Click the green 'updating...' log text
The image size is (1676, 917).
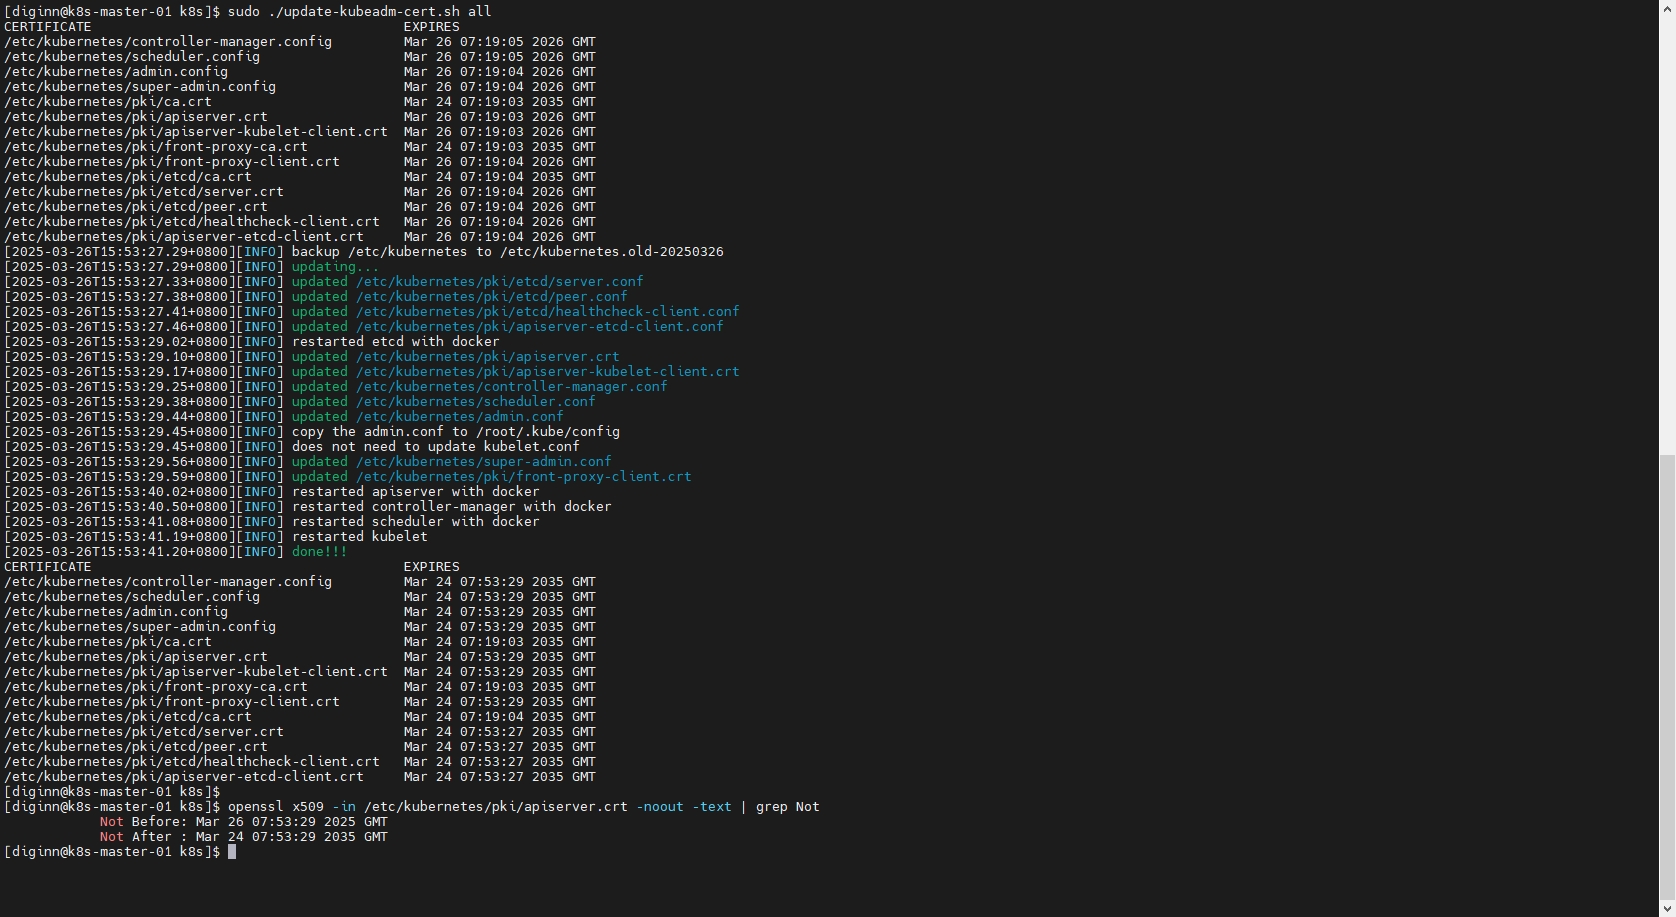click(335, 267)
